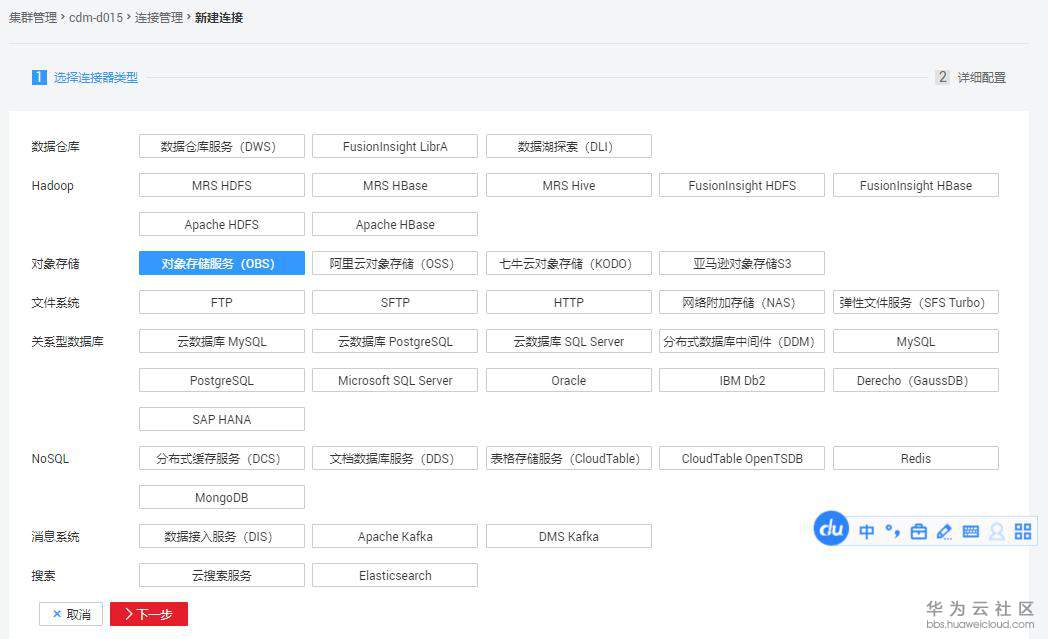Select FusionInsight HDFS connector
The width and height of the screenshot is (1048, 639).
742,185
